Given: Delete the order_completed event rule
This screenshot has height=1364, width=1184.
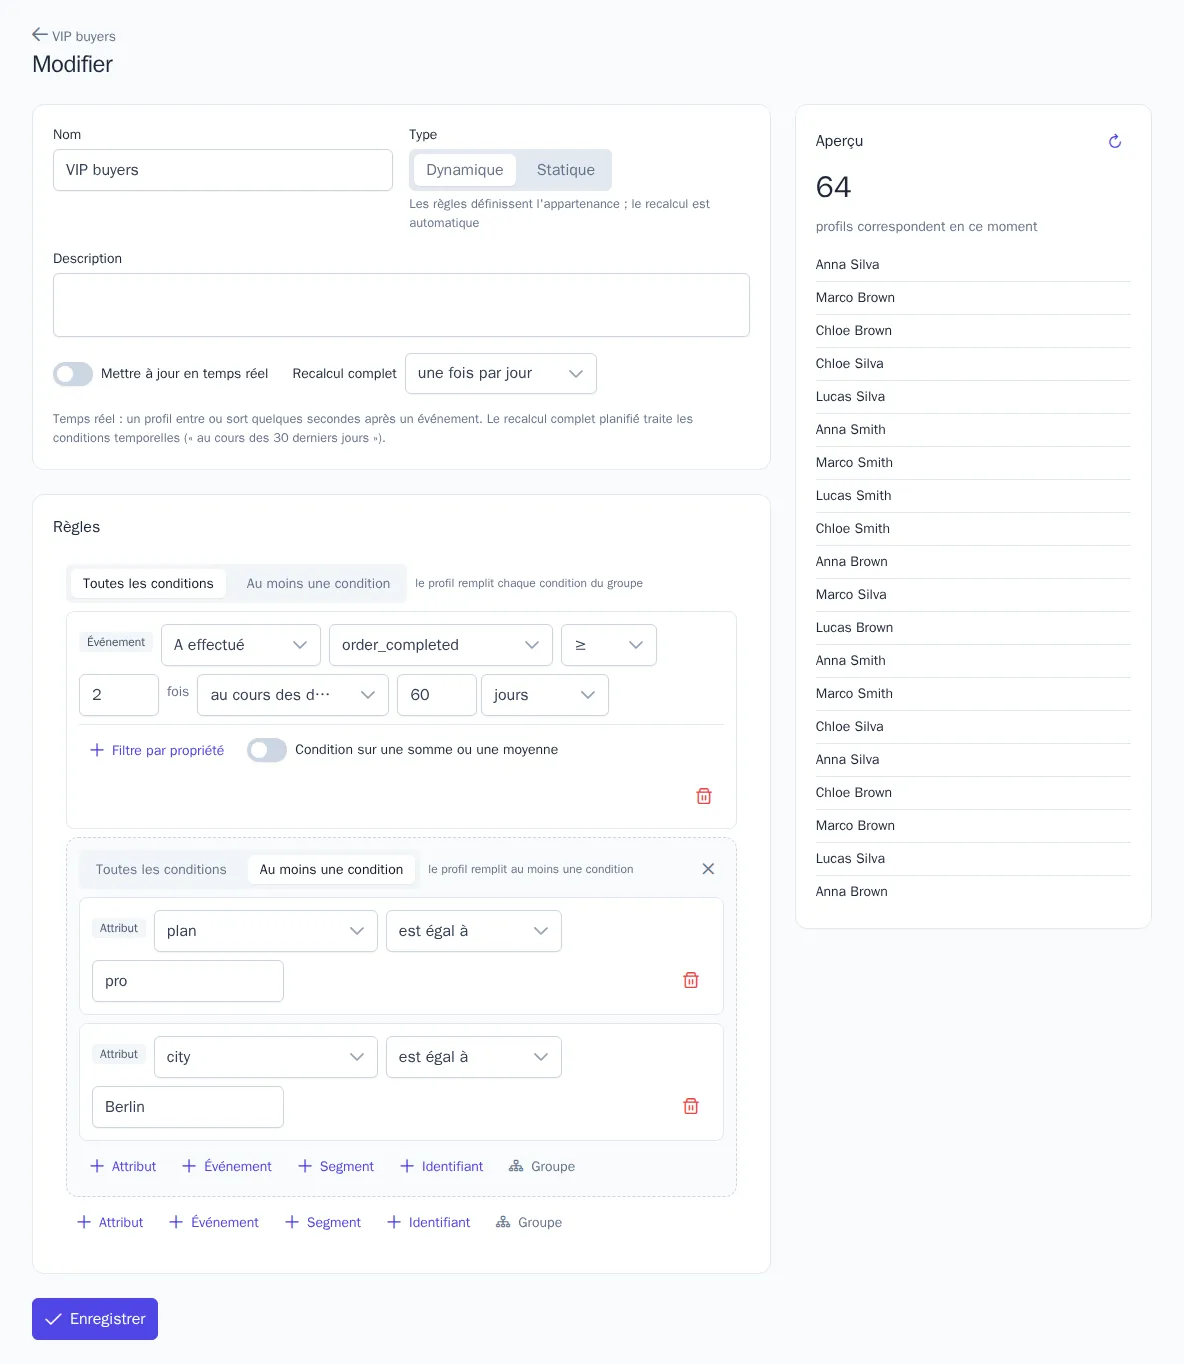Looking at the screenshot, I should point(704,796).
